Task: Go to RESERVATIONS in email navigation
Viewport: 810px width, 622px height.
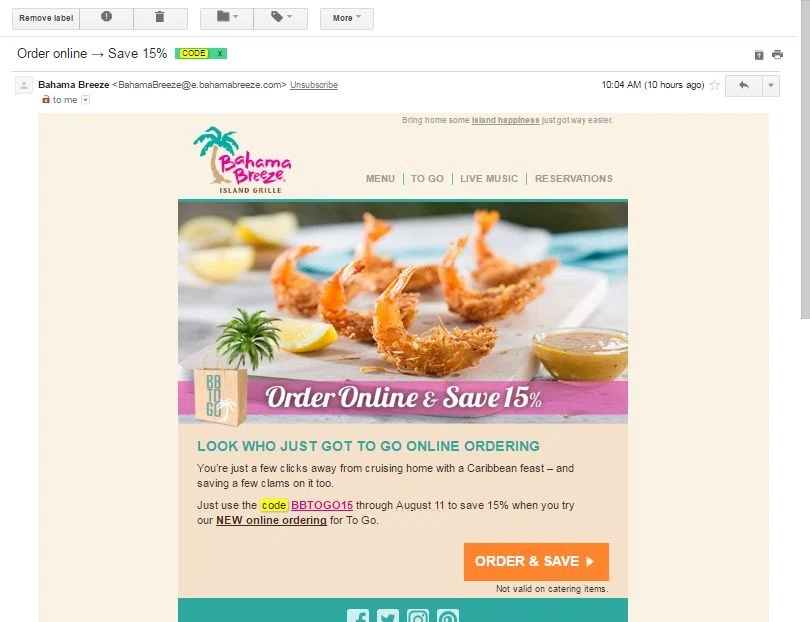Action: [573, 178]
